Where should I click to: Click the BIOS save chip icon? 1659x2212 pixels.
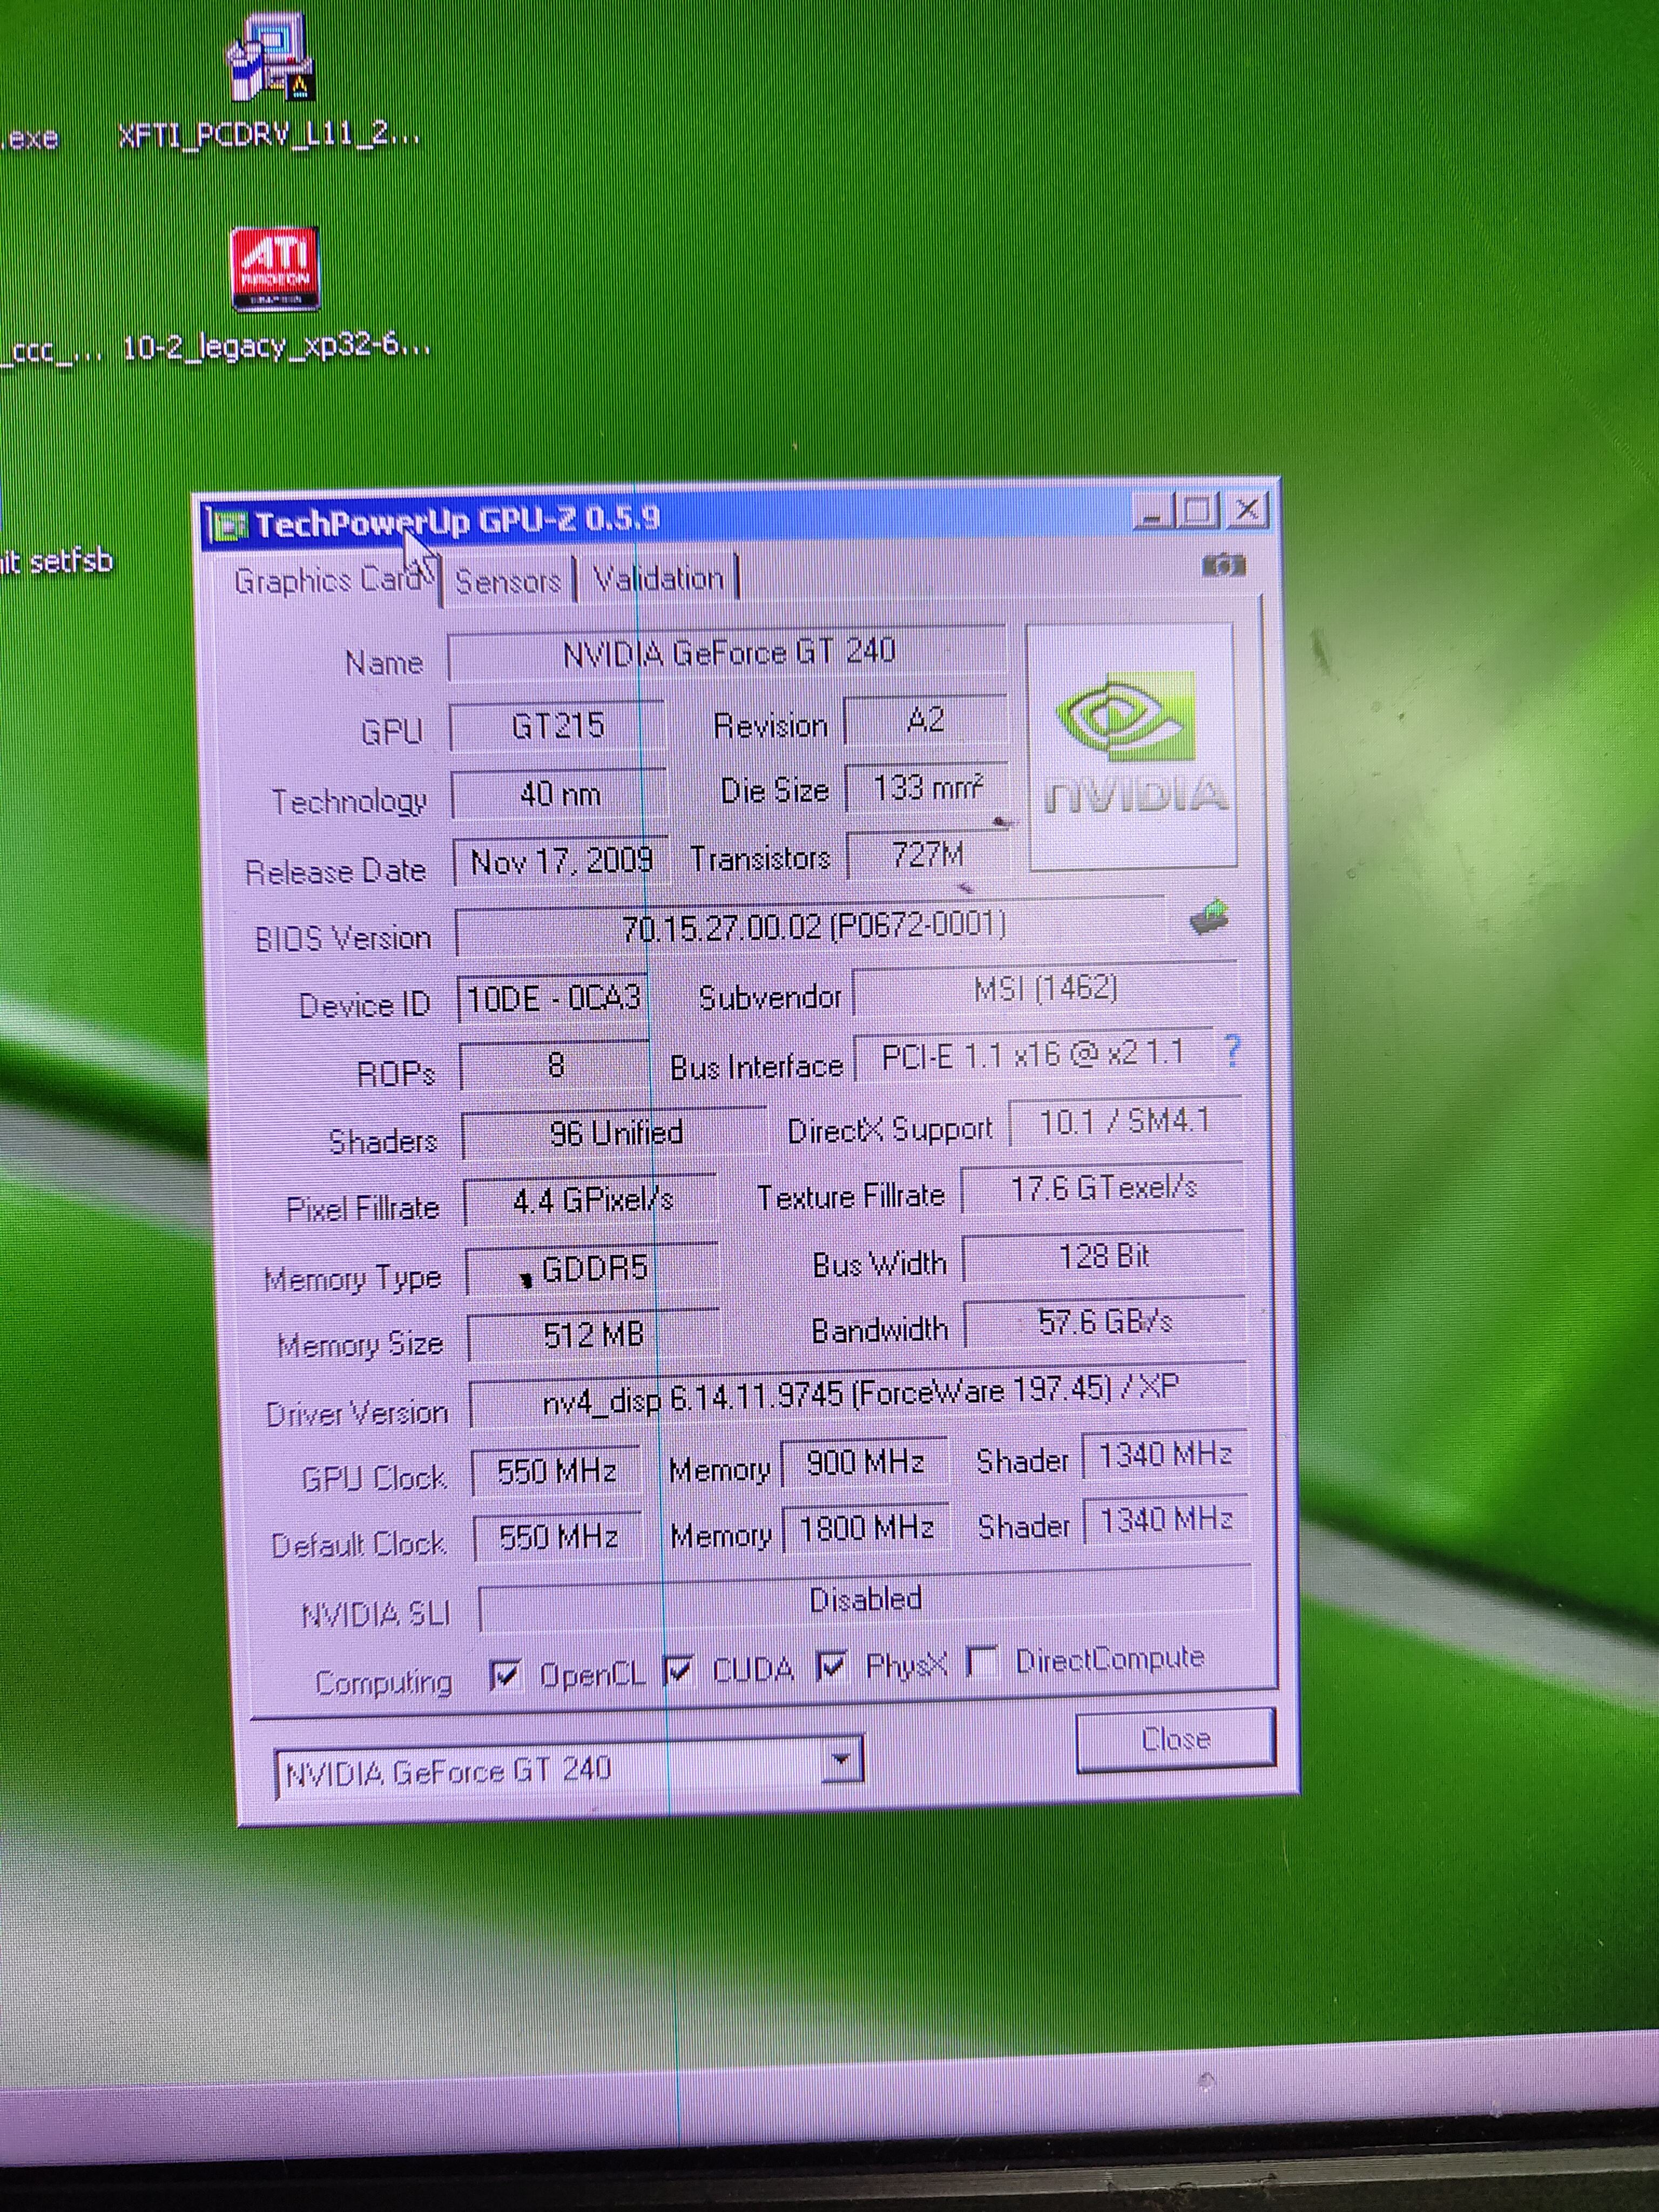(x=1210, y=916)
